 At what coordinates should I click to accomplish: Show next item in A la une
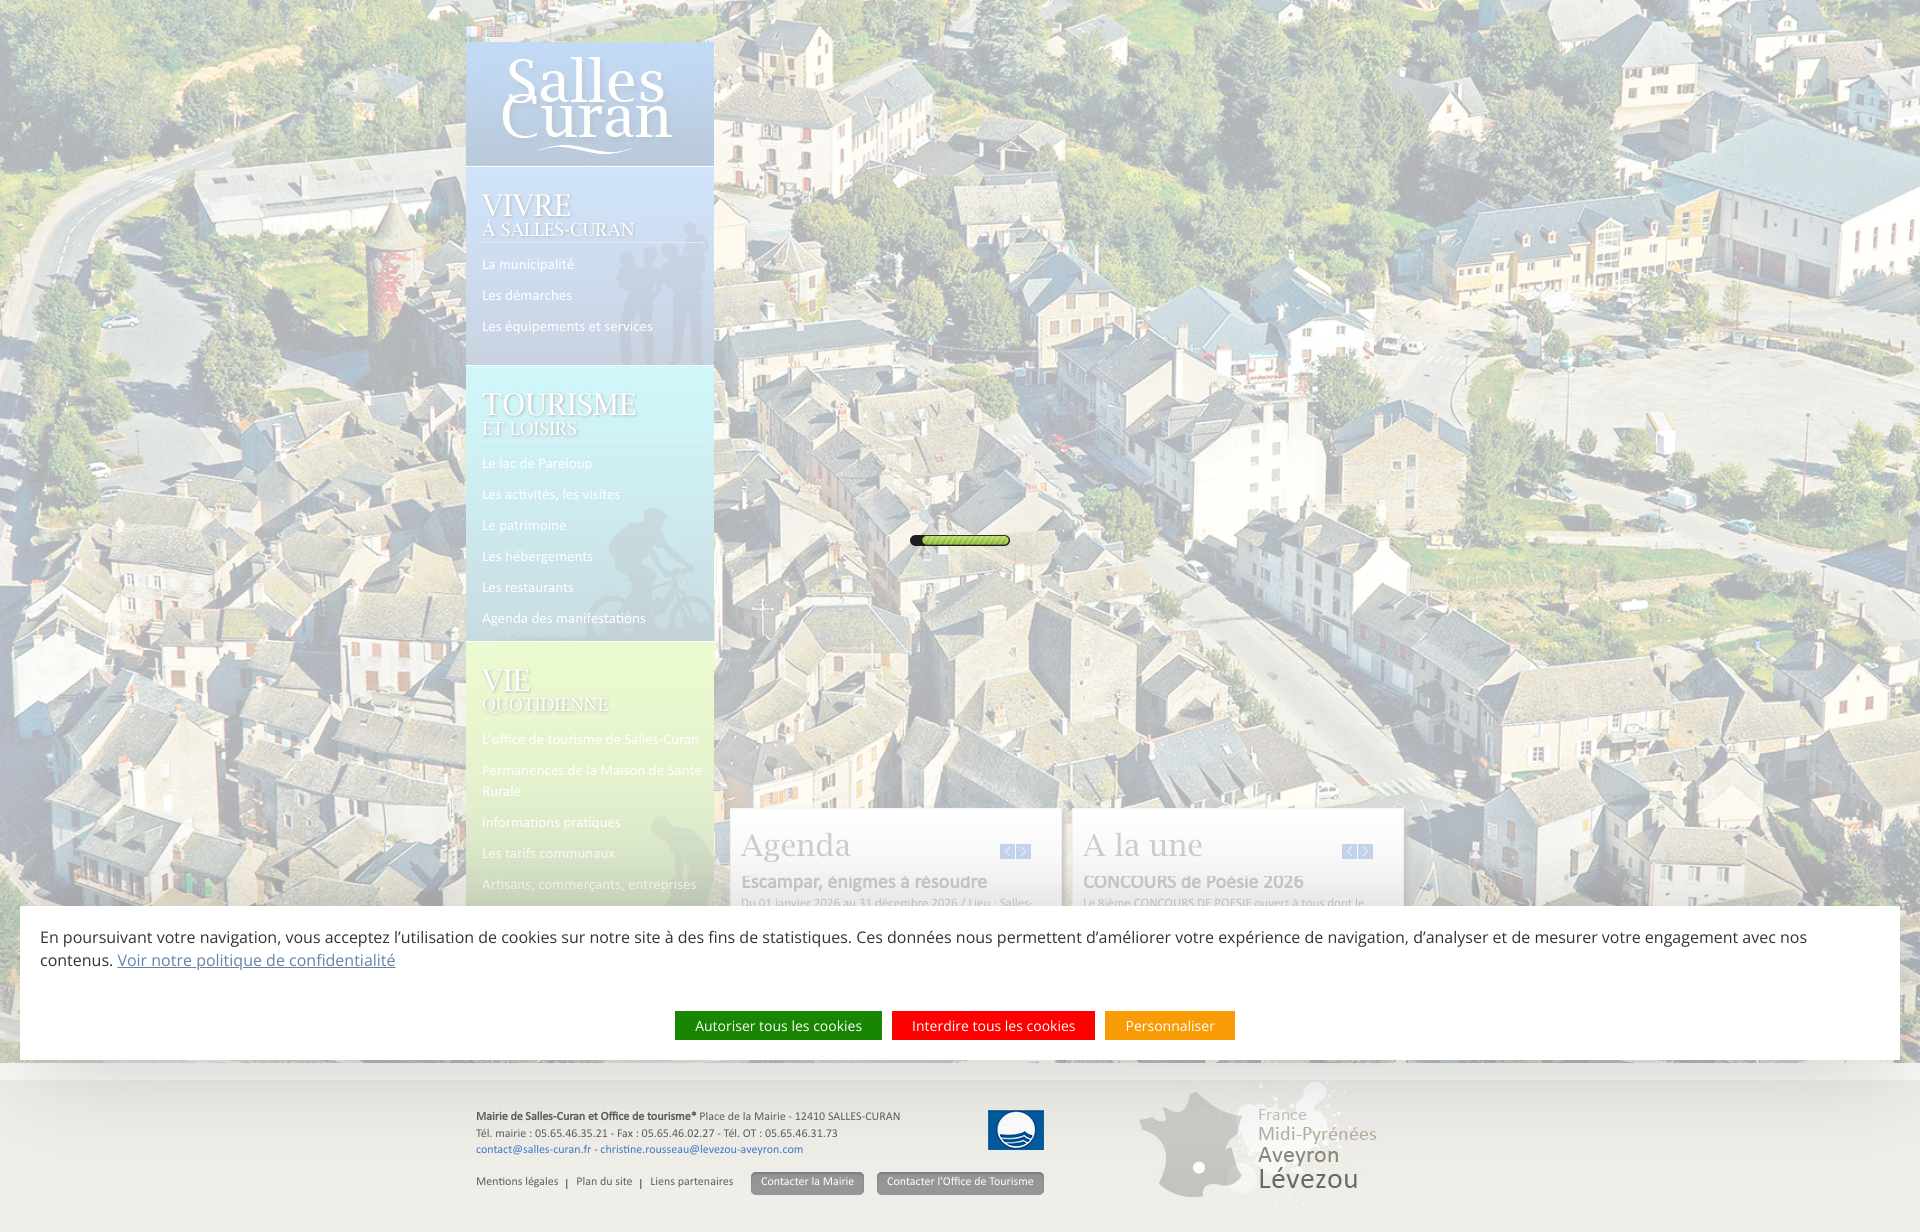[1365, 852]
